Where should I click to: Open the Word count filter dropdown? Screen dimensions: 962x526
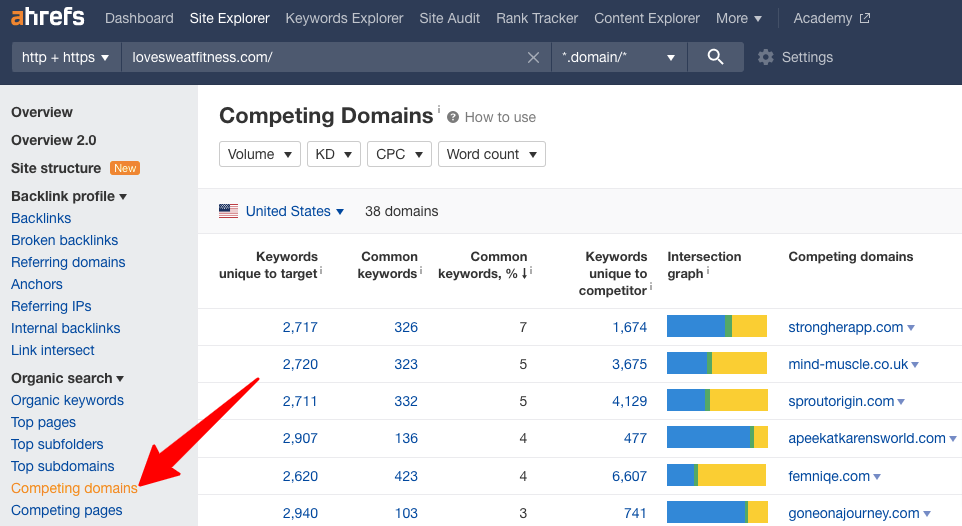[491, 154]
